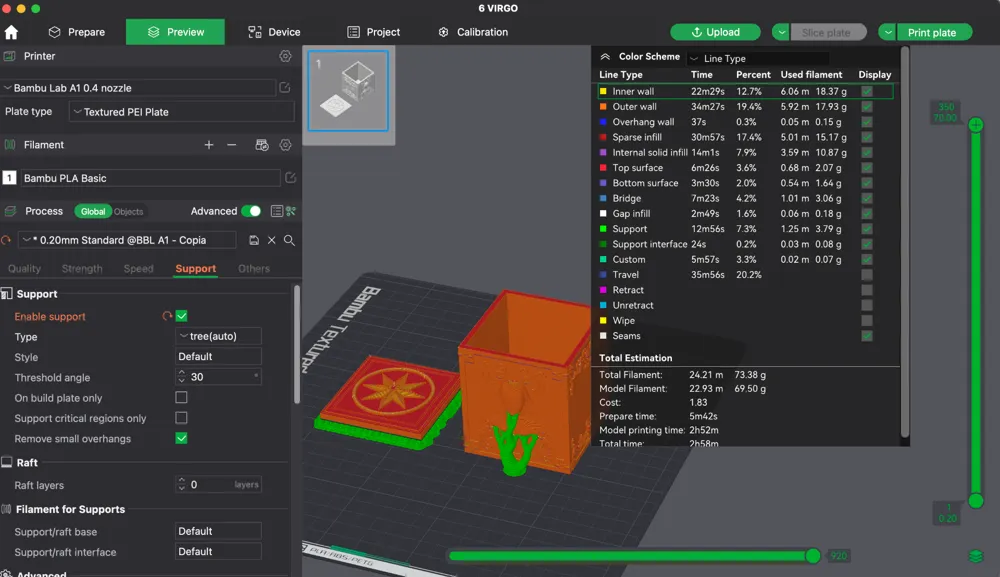Viewport: 1000px width, 577px height.
Task: Open the Support/raft base filament dropdown
Action: click(218, 531)
